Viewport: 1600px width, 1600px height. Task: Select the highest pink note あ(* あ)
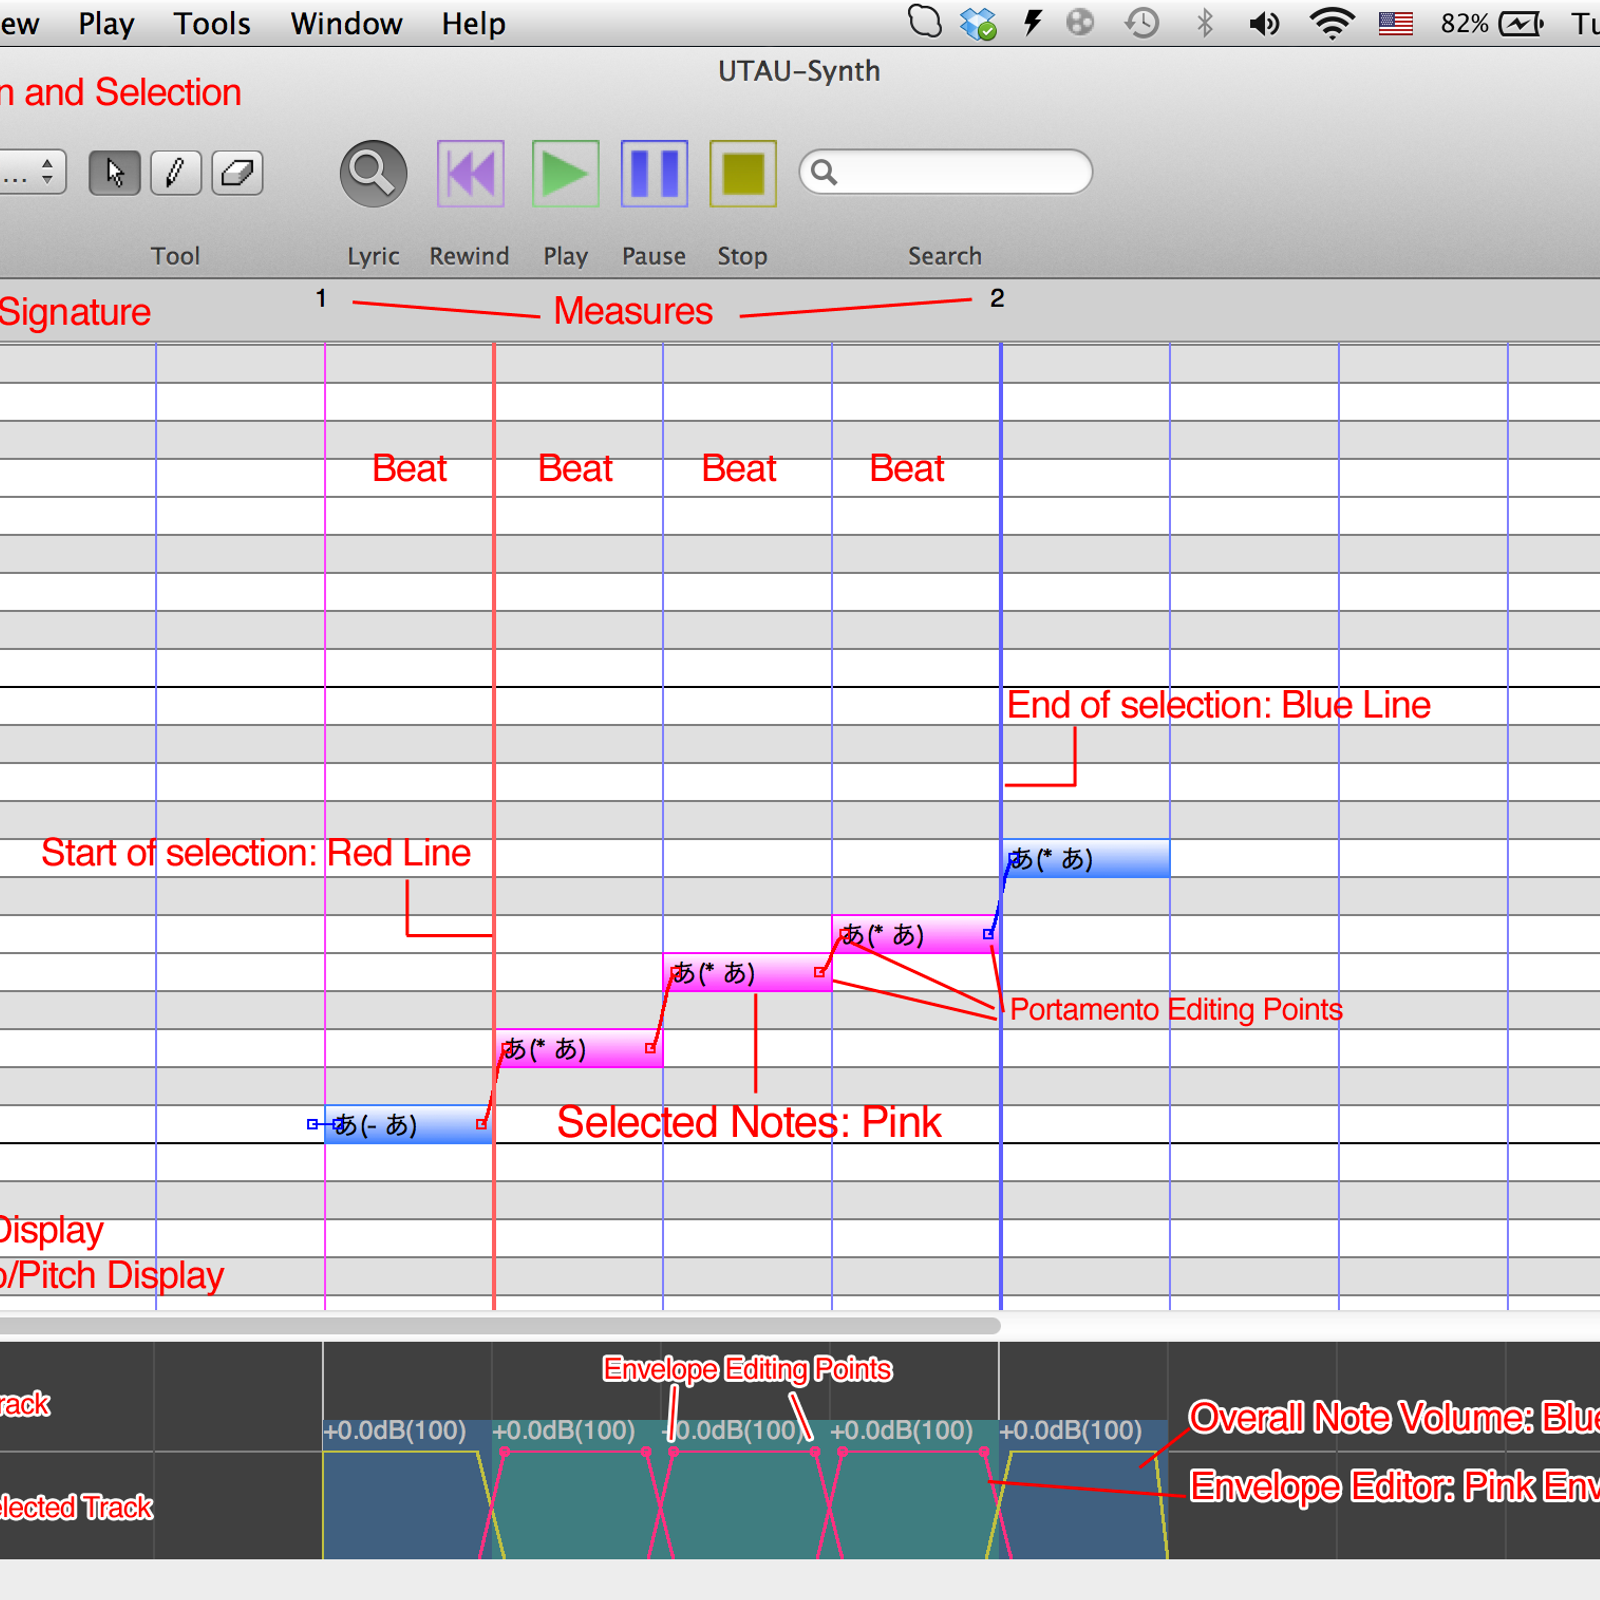[x=916, y=934]
